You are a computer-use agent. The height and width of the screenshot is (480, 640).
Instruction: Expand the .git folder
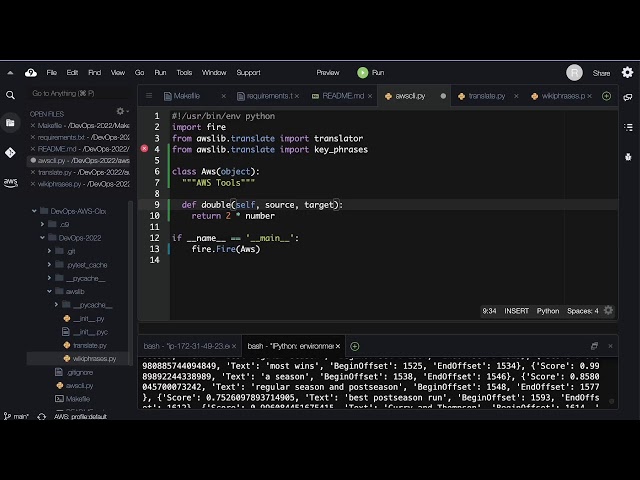49,251
